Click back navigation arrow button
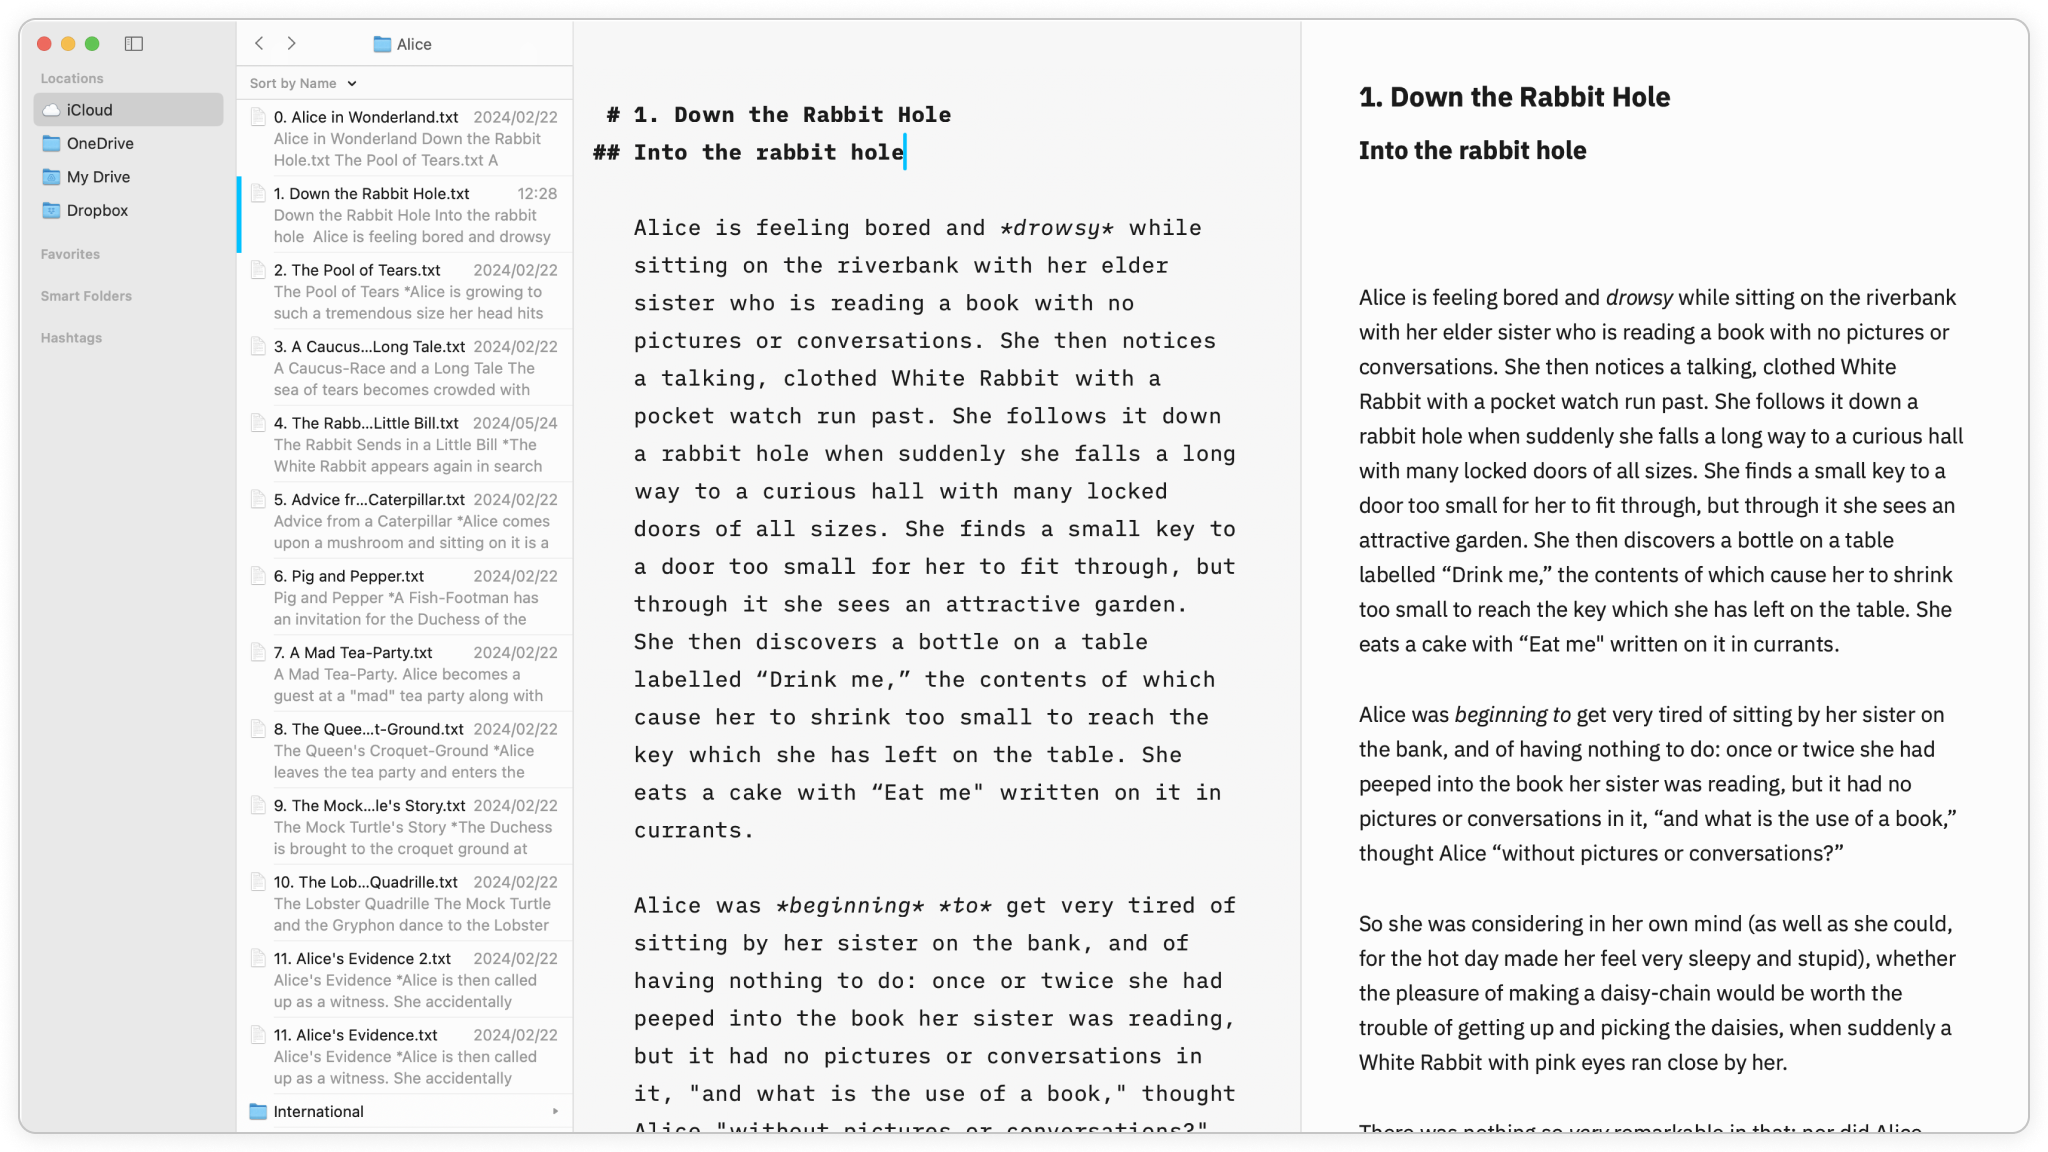The image size is (2048, 1152). coord(257,44)
